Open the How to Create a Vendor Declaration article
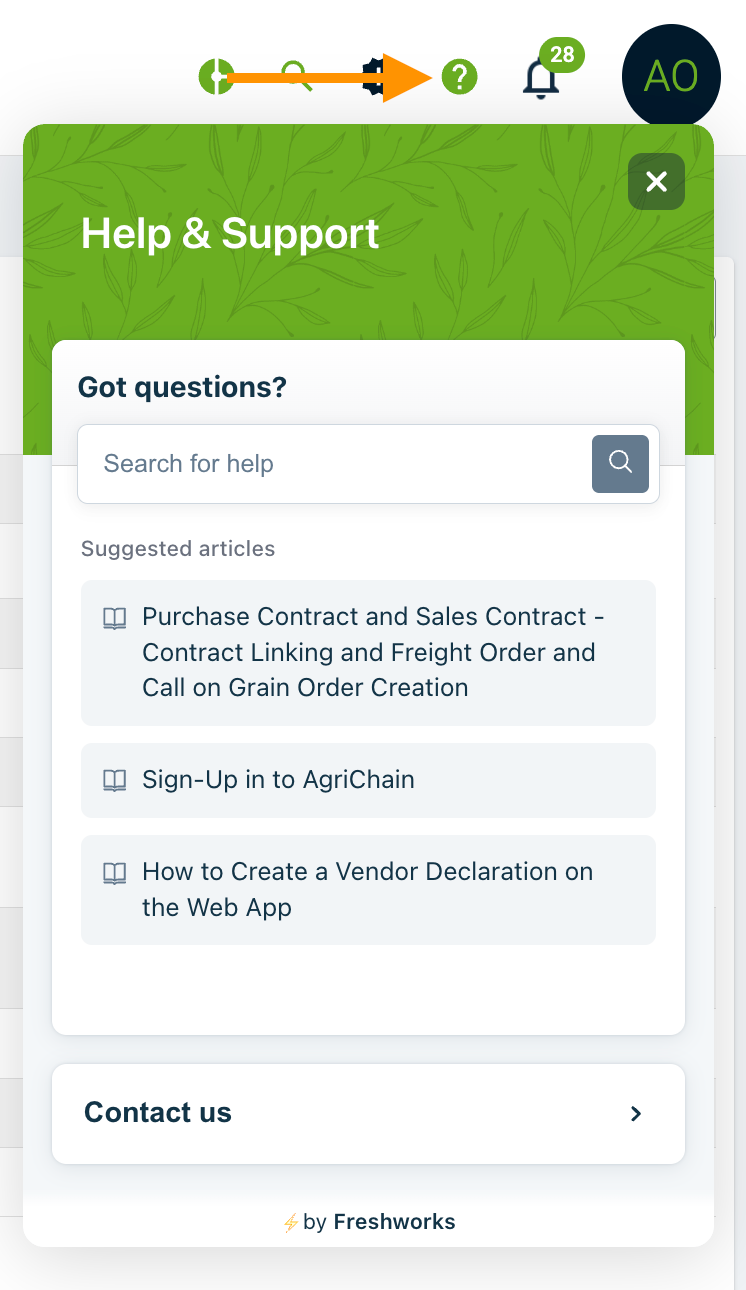 [368, 890]
